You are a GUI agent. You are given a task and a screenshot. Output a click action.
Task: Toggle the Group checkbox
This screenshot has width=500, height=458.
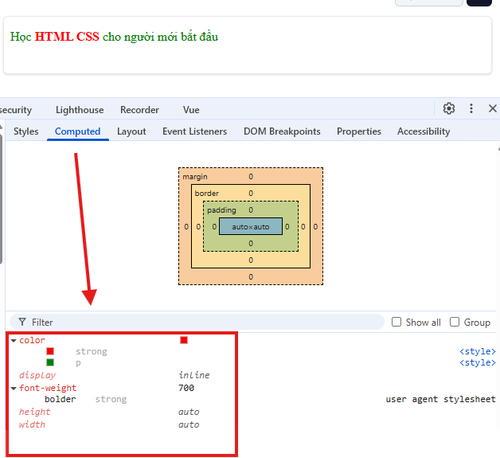(x=455, y=322)
